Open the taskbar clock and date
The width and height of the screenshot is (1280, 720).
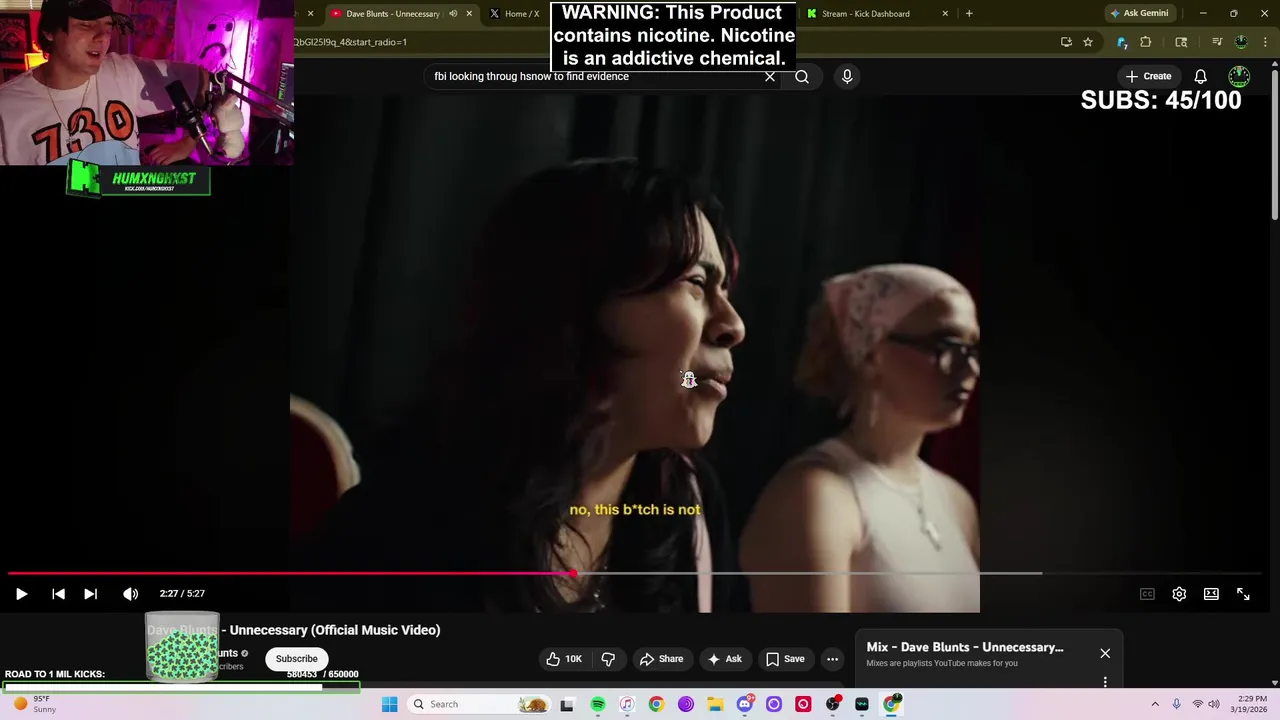pos(1251,704)
